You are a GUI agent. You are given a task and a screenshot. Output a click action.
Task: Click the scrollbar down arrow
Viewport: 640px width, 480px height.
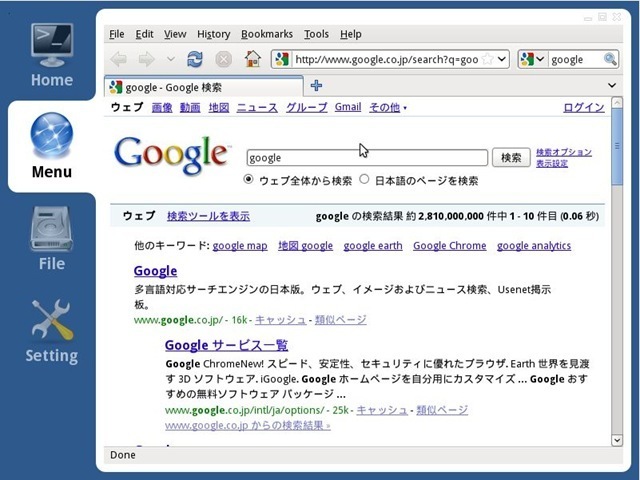coord(617,440)
